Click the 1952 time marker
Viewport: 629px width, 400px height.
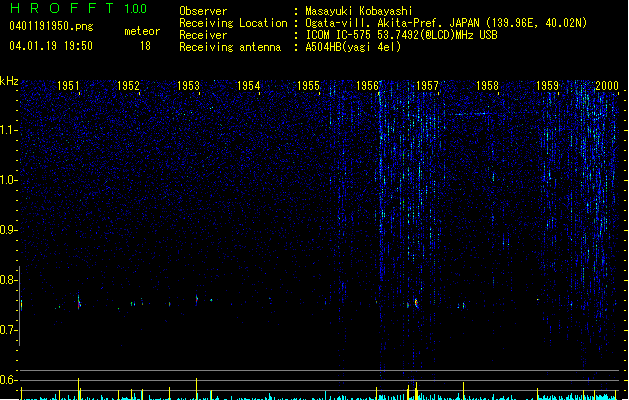[128, 85]
